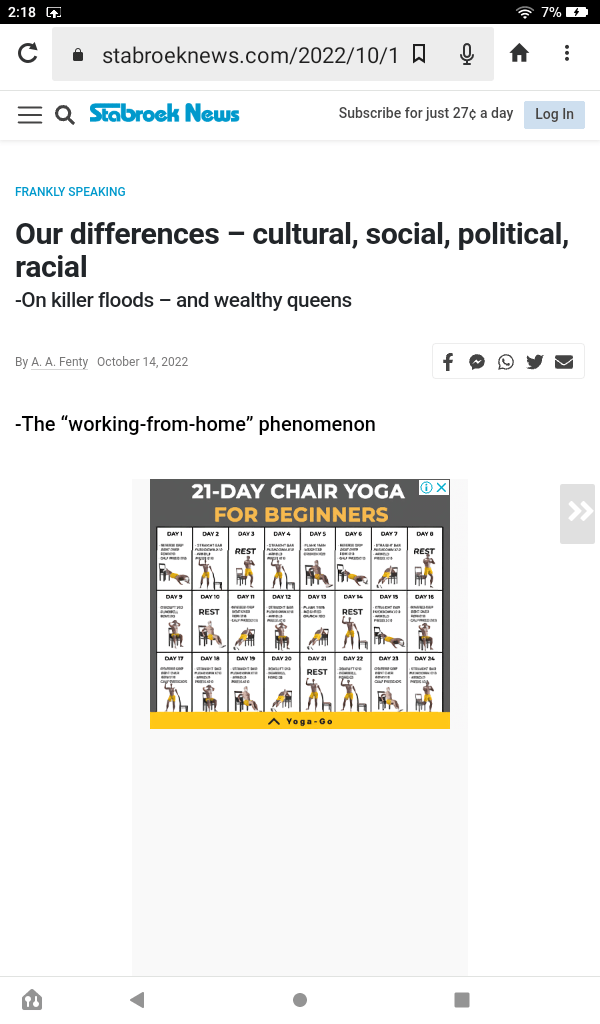The image size is (600, 1024).
Task: Reload the page with the refresh icon
Action: (27, 53)
